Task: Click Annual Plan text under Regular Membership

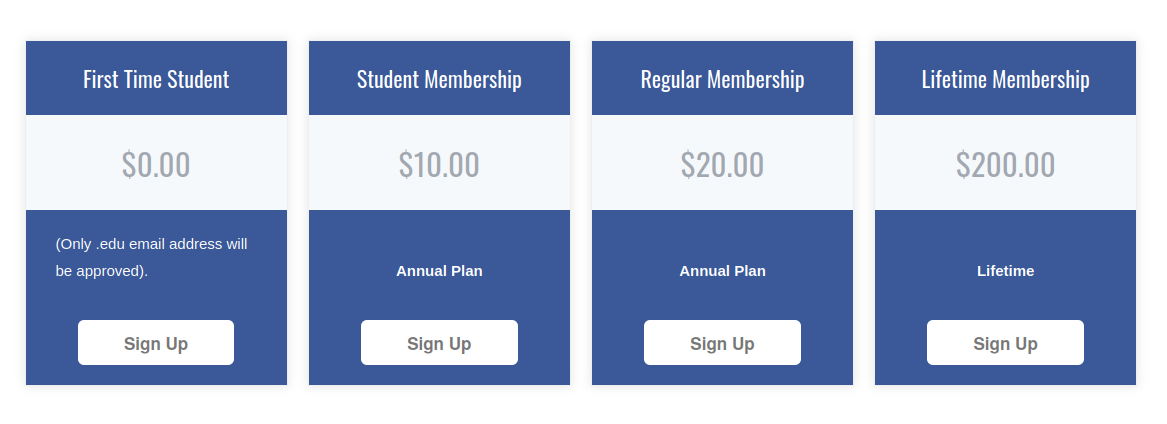Action: [722, 271]
